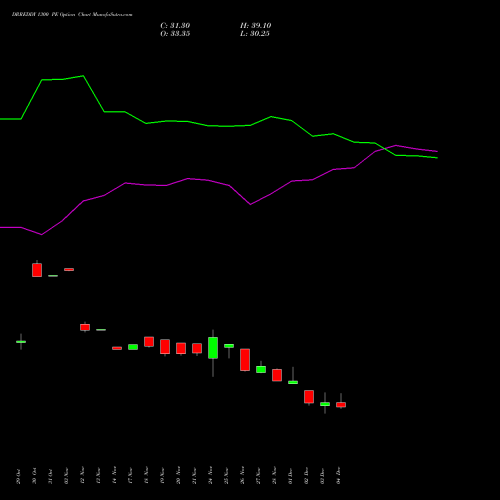This screenshot has width=500, height=500.
Task: Click the open value 'O: 33.35'
Action: click(x=175, y=34)
